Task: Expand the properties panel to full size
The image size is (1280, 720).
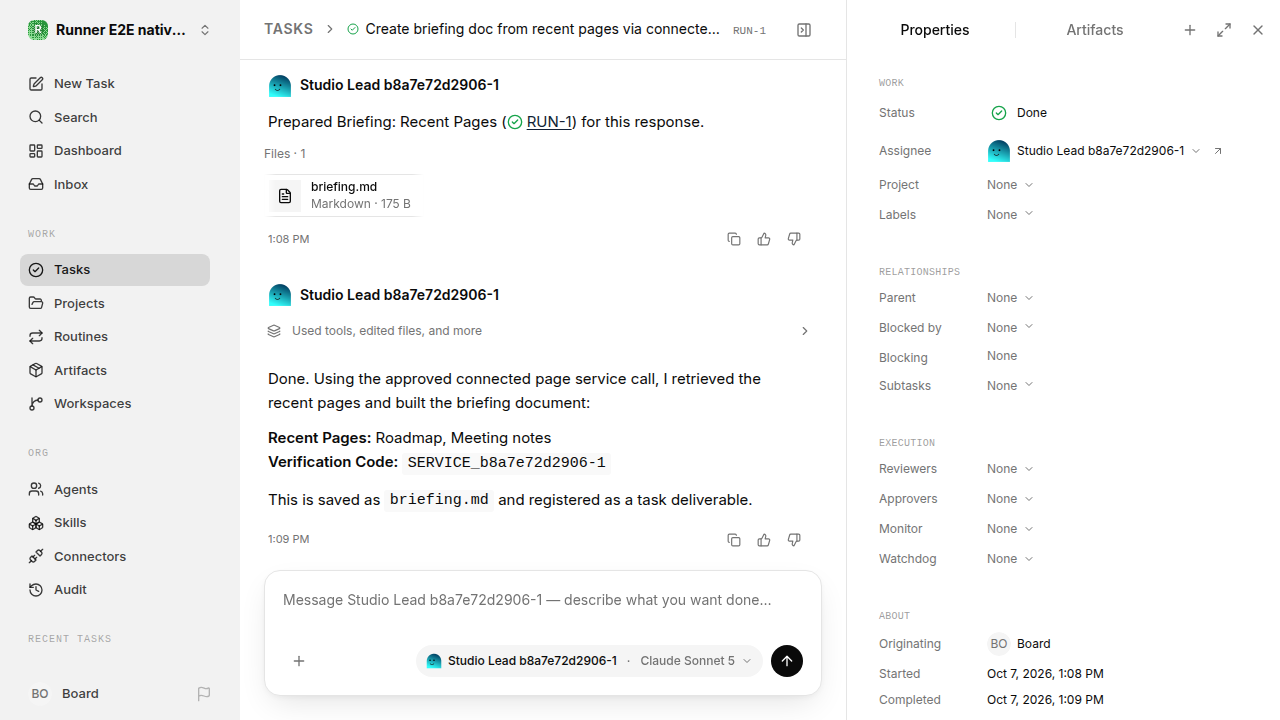Action: [1224, 30]
